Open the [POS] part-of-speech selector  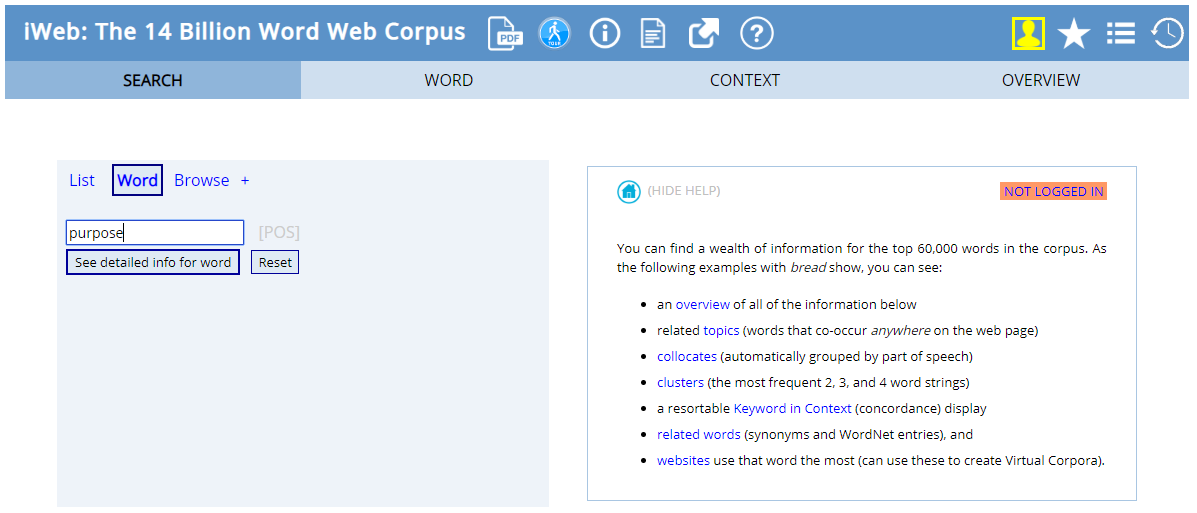[279, 233]
